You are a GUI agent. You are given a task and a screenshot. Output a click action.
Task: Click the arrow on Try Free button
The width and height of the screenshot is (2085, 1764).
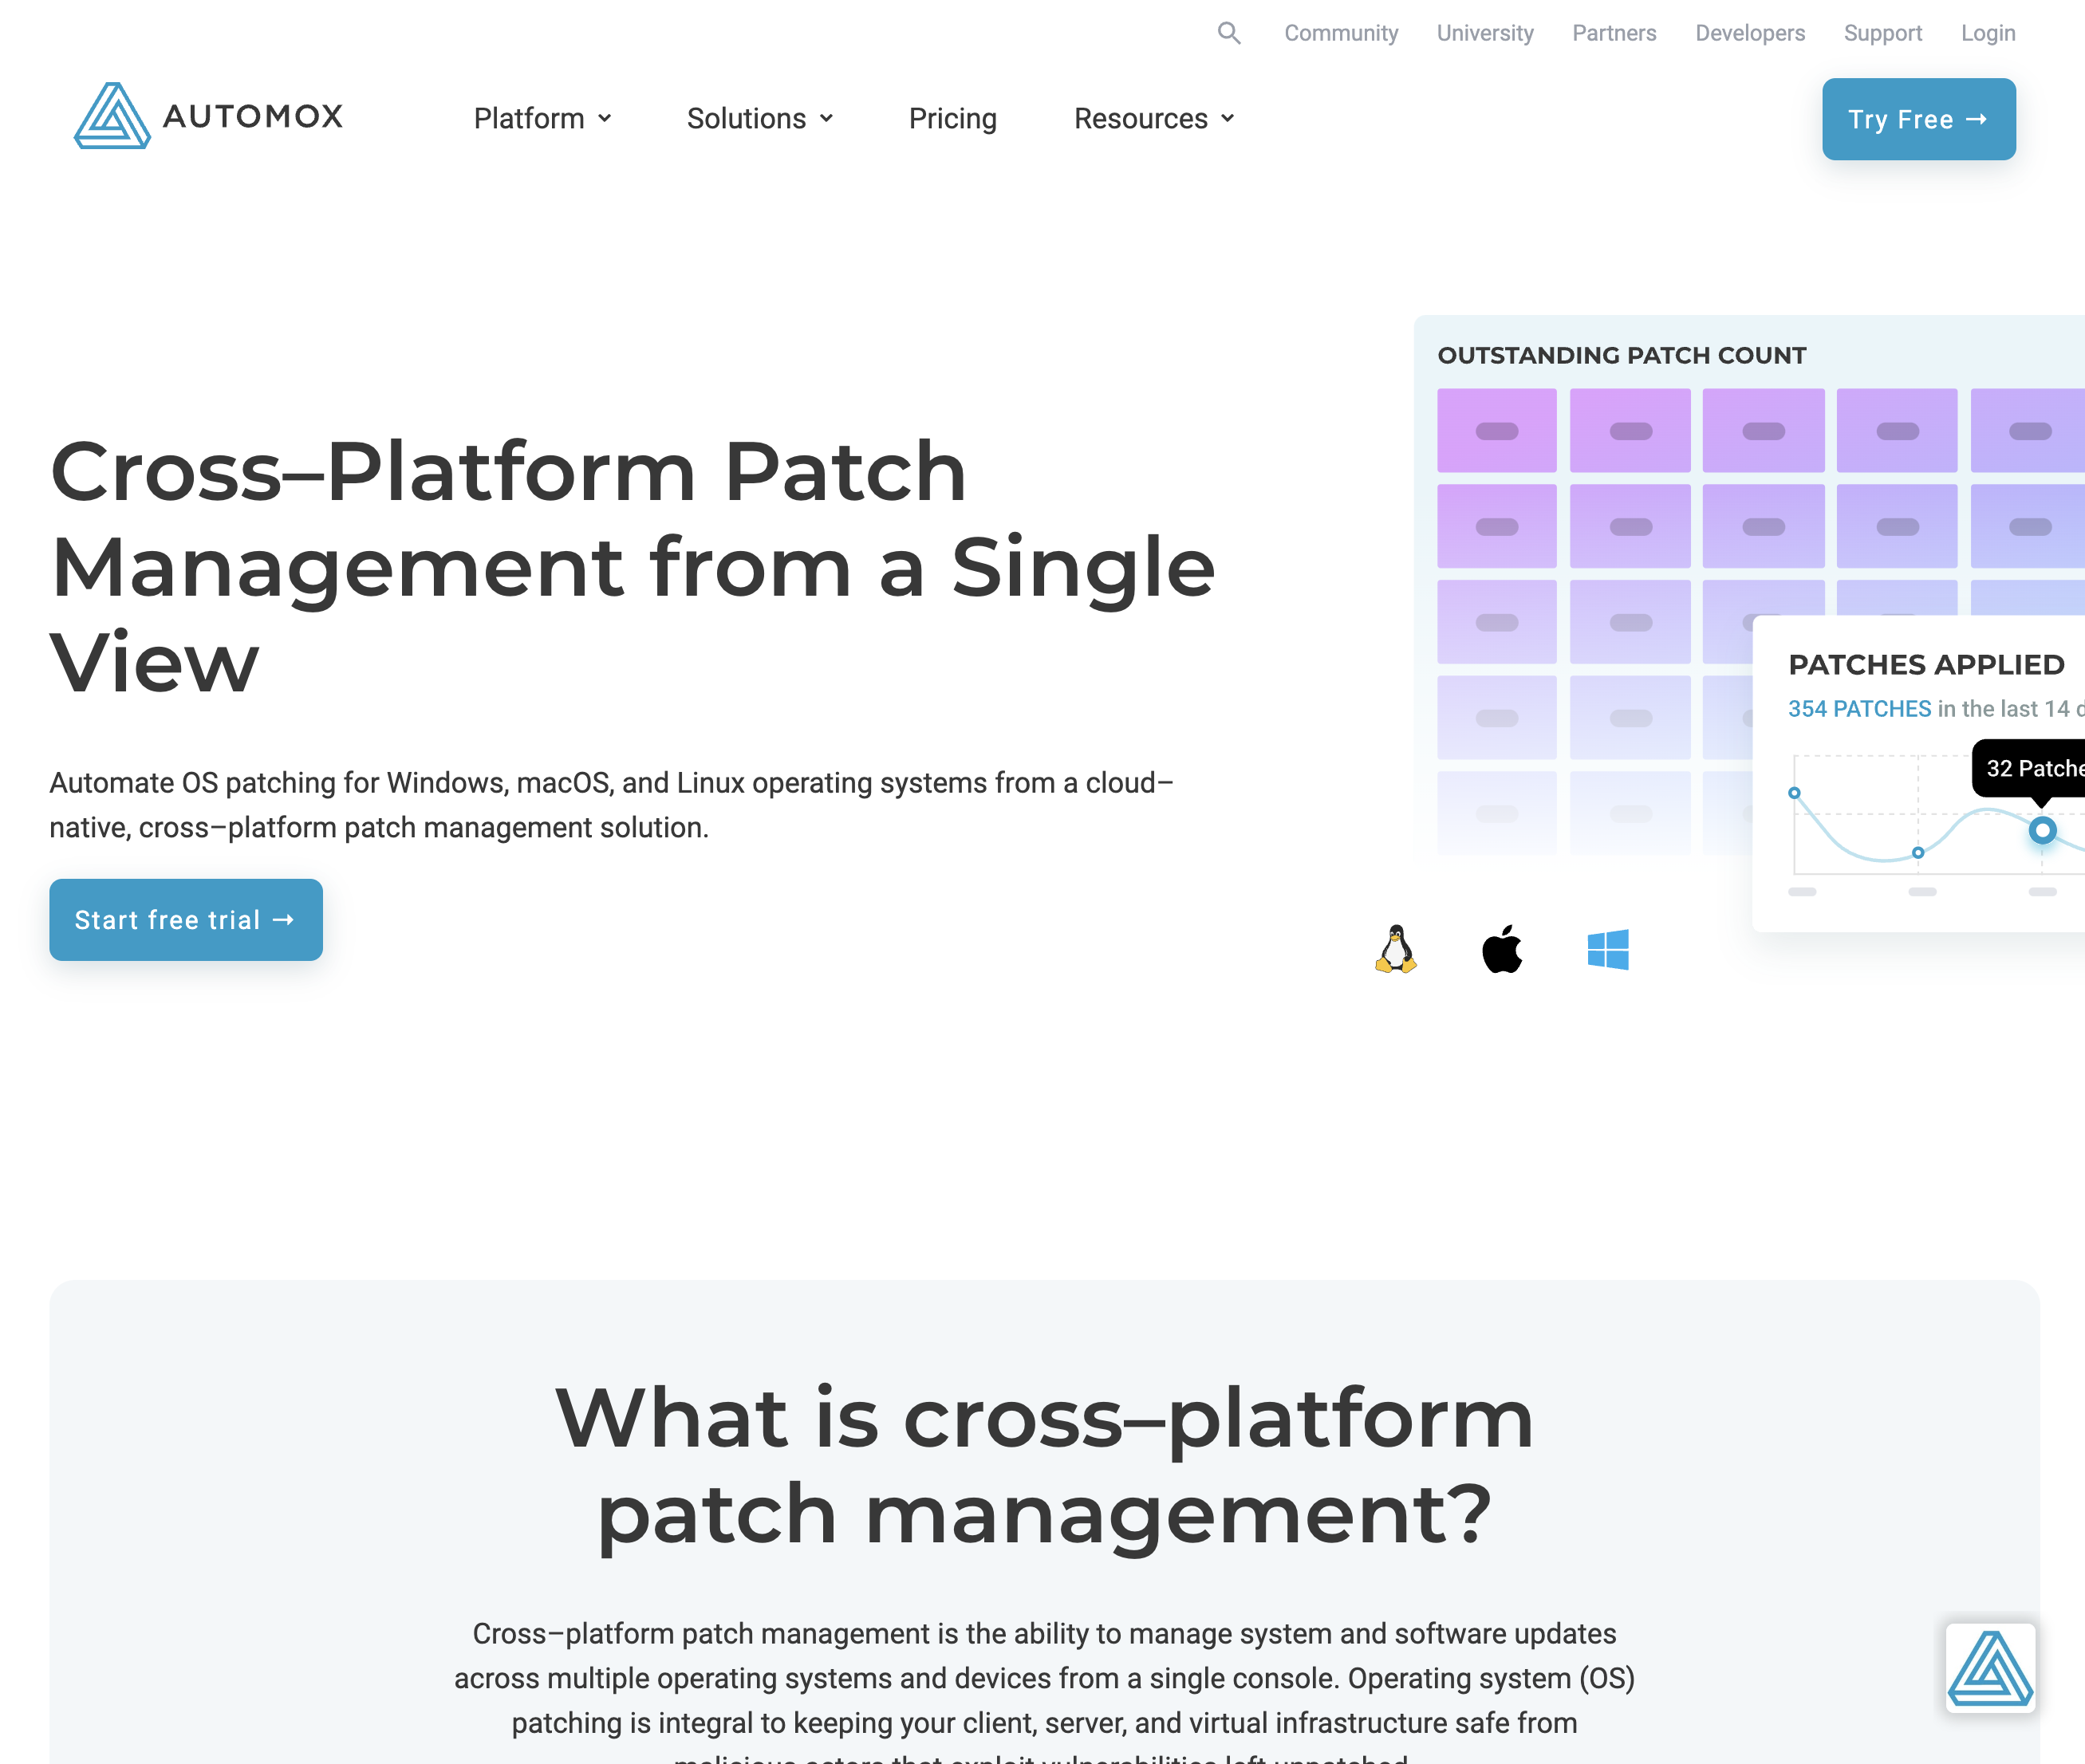1976,119
